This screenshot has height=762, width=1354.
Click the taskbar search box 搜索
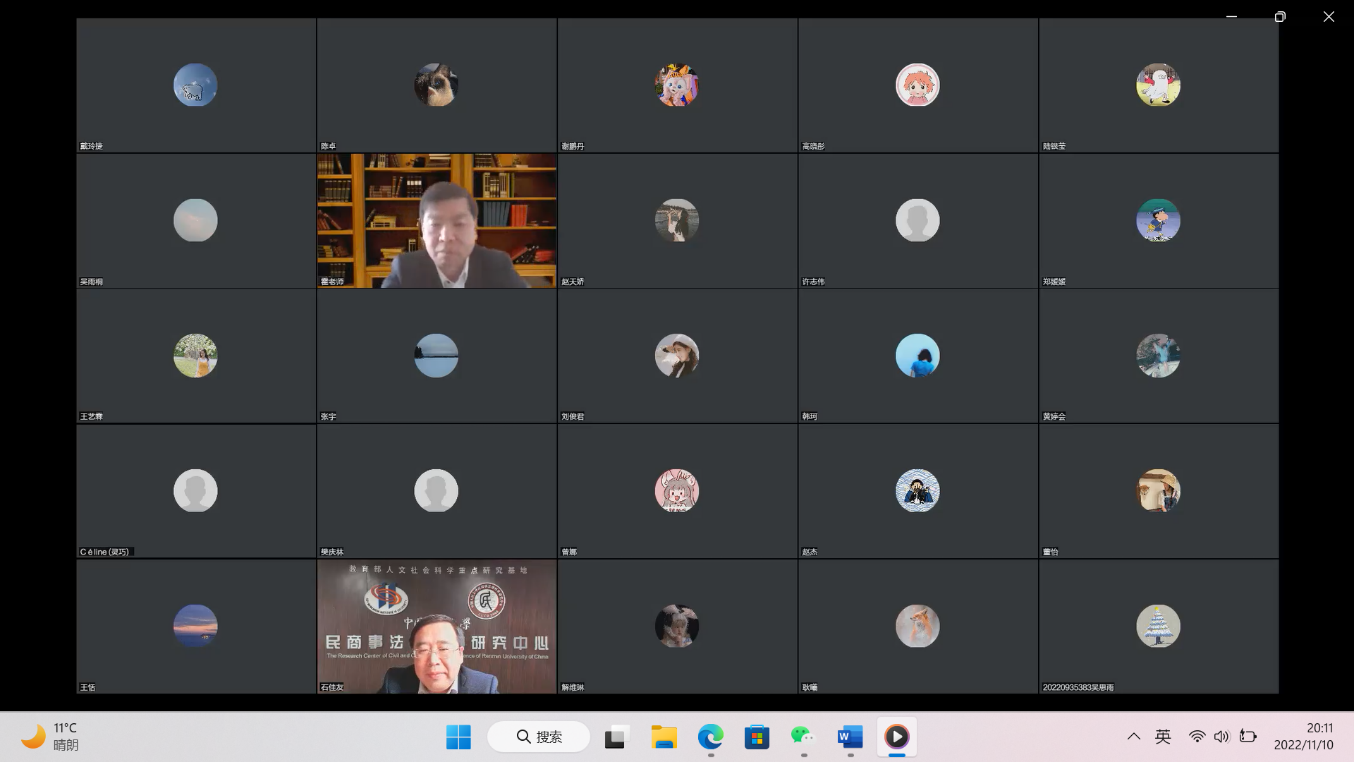(x=540, y=737)
